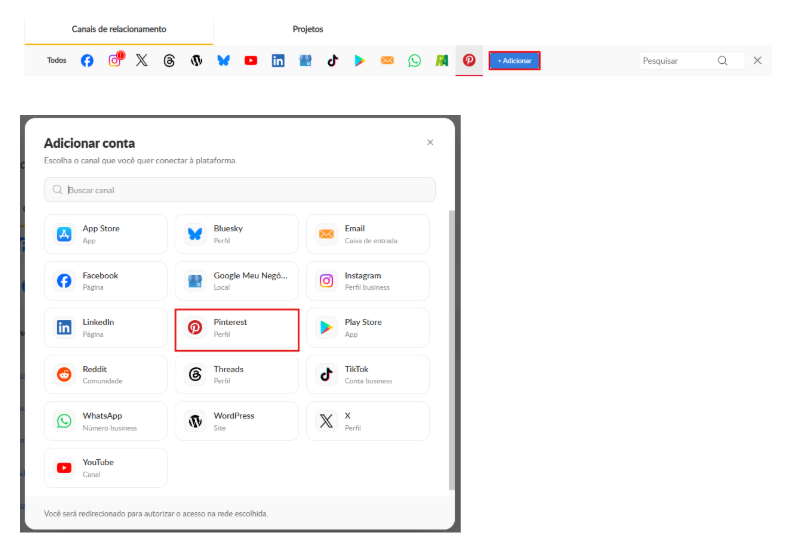Click the Buscar canal search field
This screenshot has height=542, width=792.
point(239,190)
